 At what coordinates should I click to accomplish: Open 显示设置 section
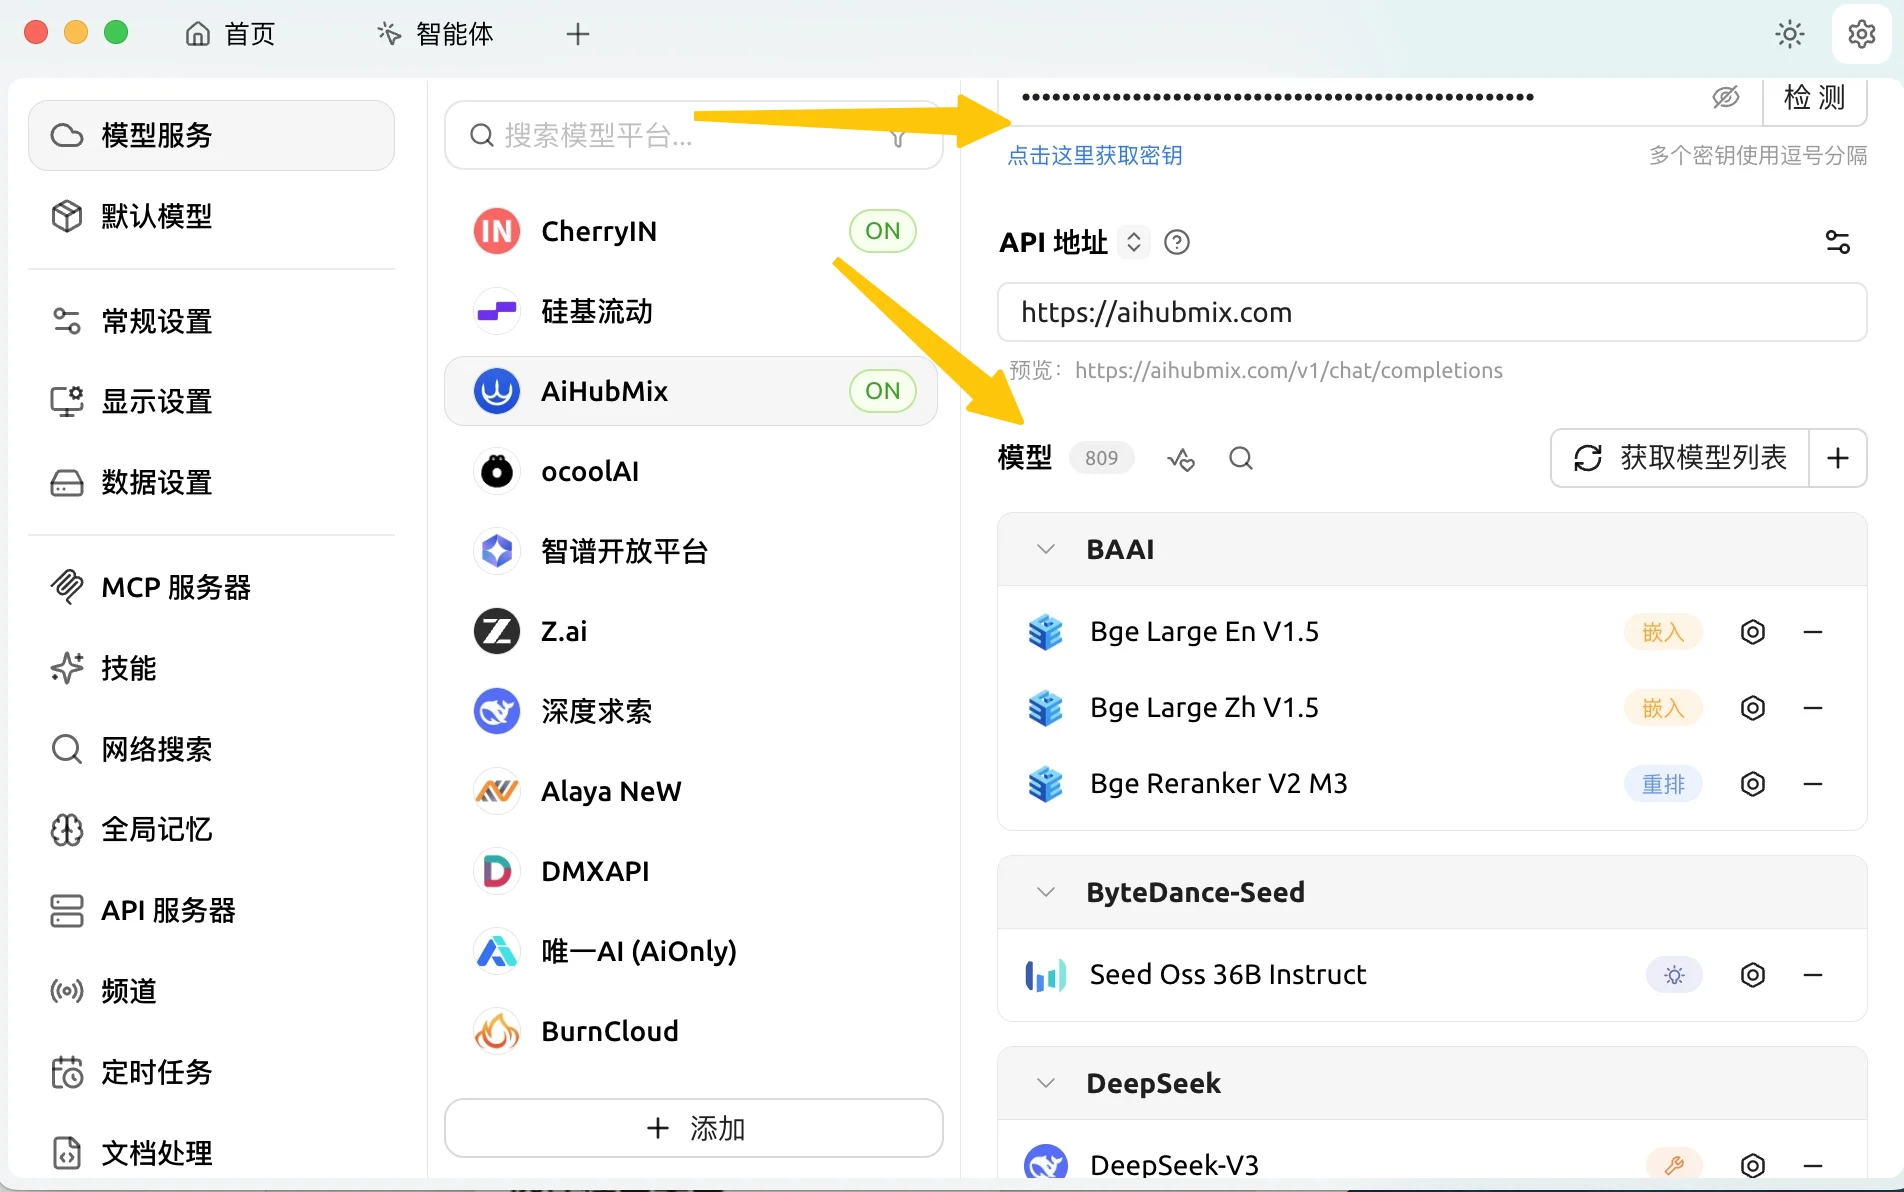(212, 402)
